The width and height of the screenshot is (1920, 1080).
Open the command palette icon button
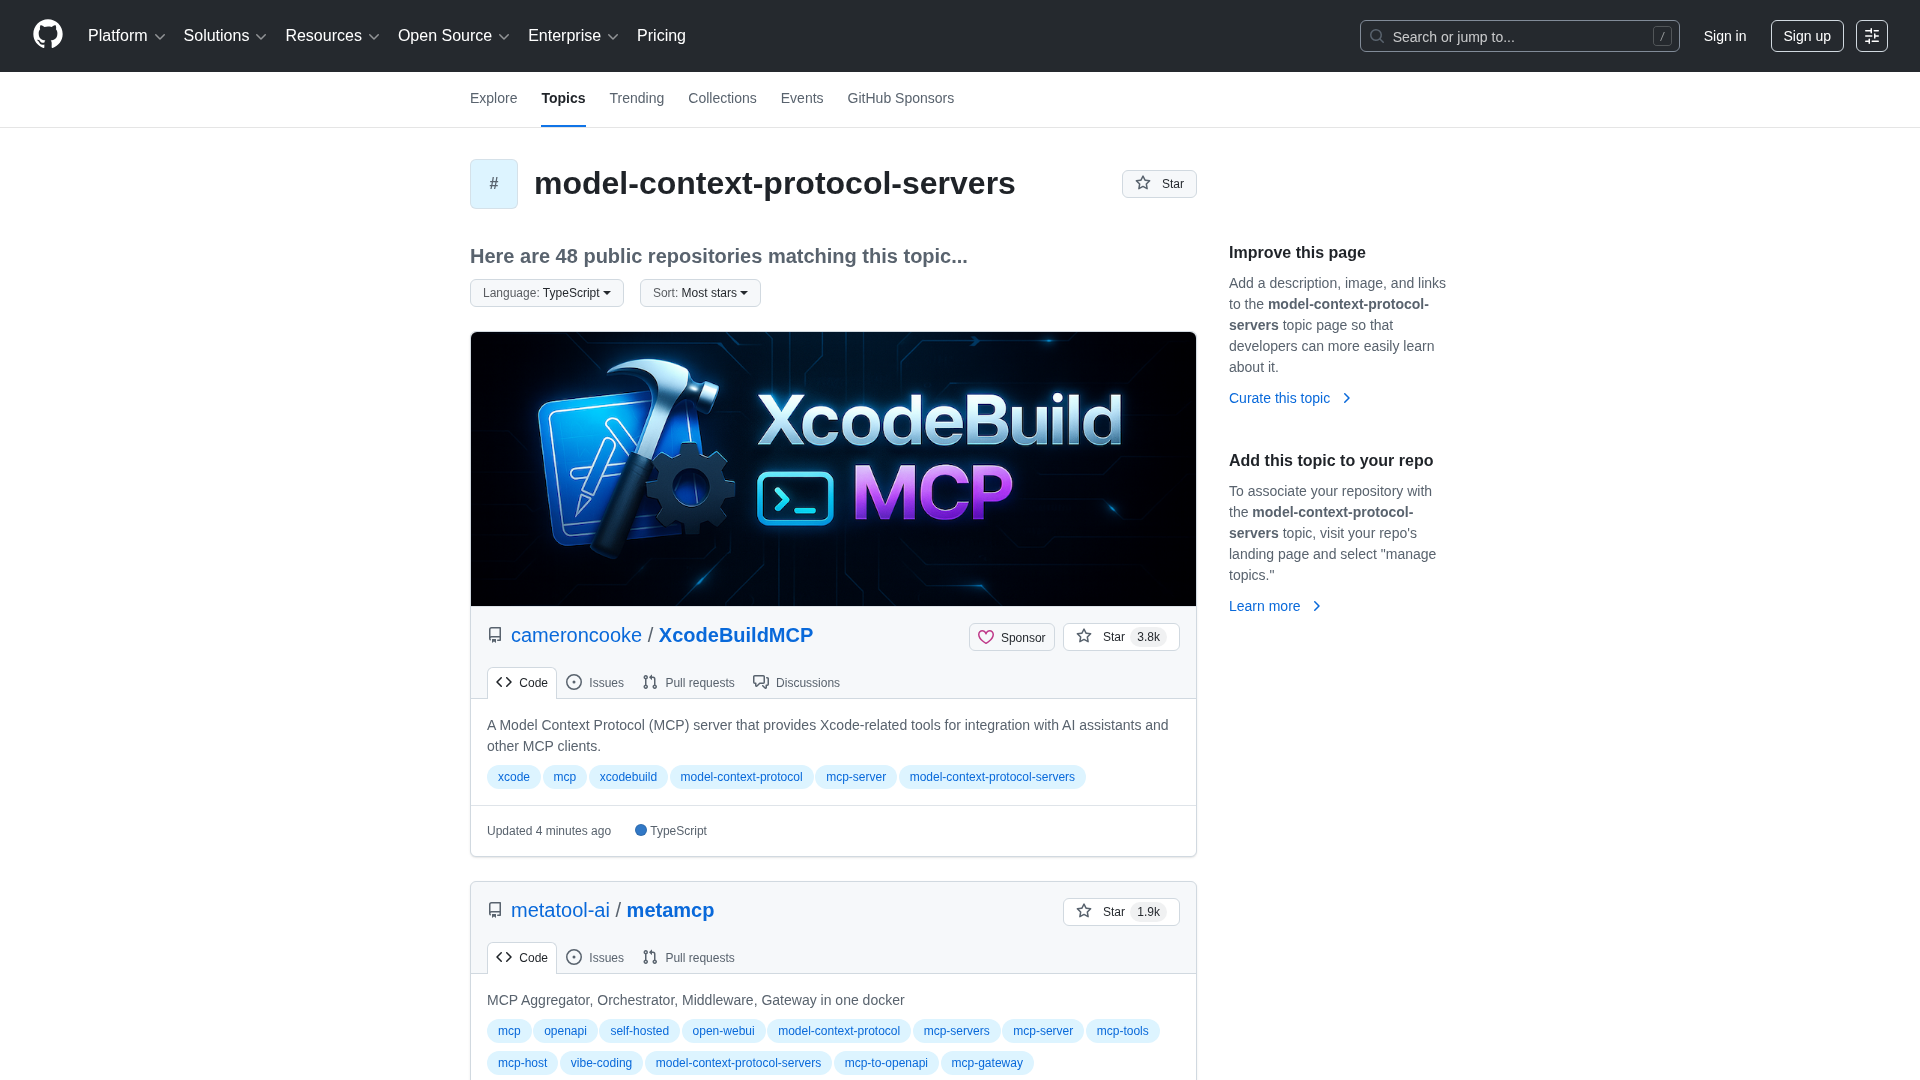click(1871, 36)
